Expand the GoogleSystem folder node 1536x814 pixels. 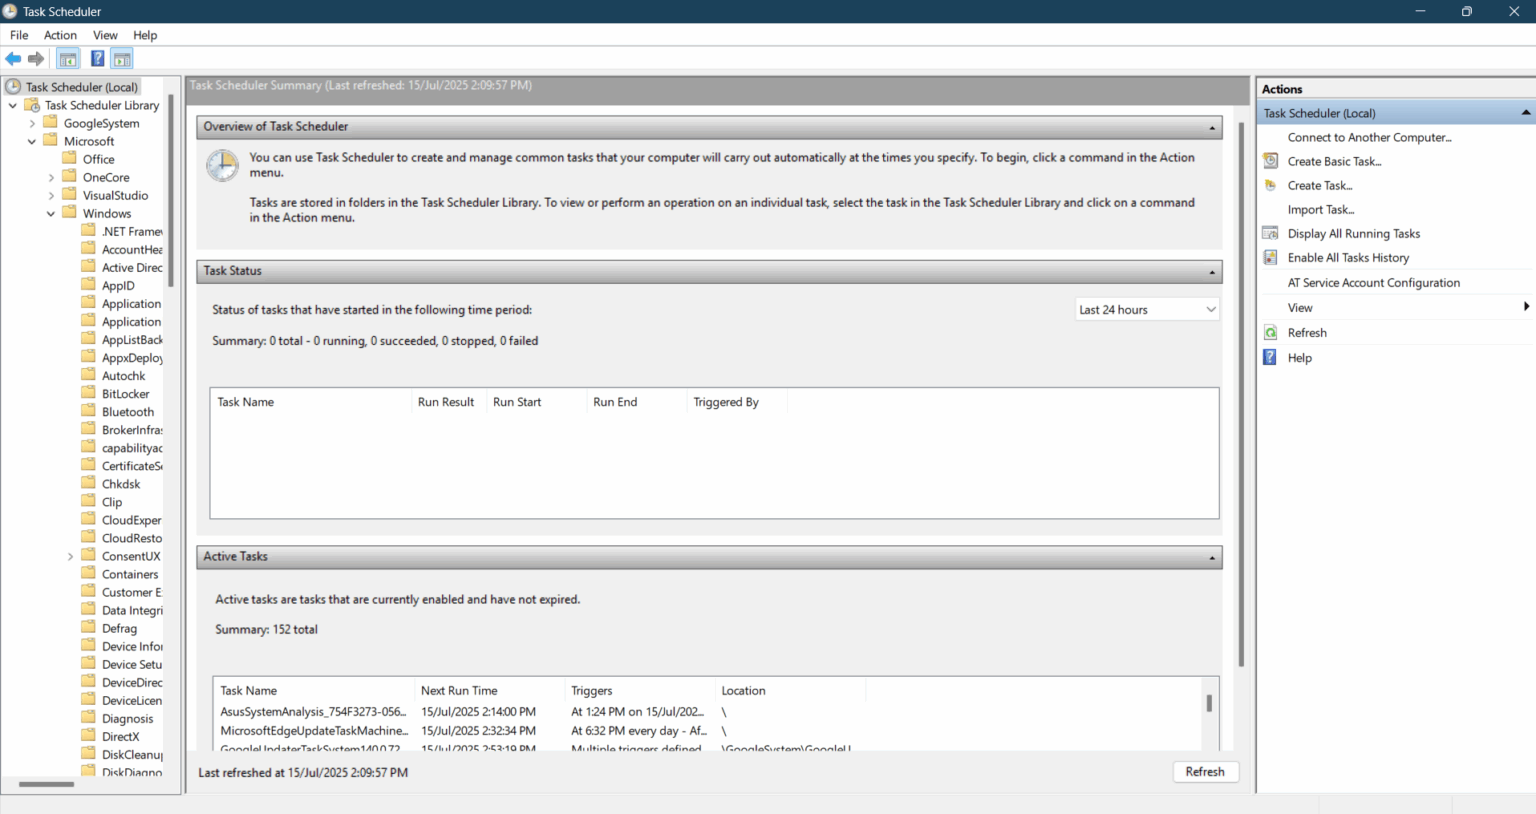(x=32, y=124)
